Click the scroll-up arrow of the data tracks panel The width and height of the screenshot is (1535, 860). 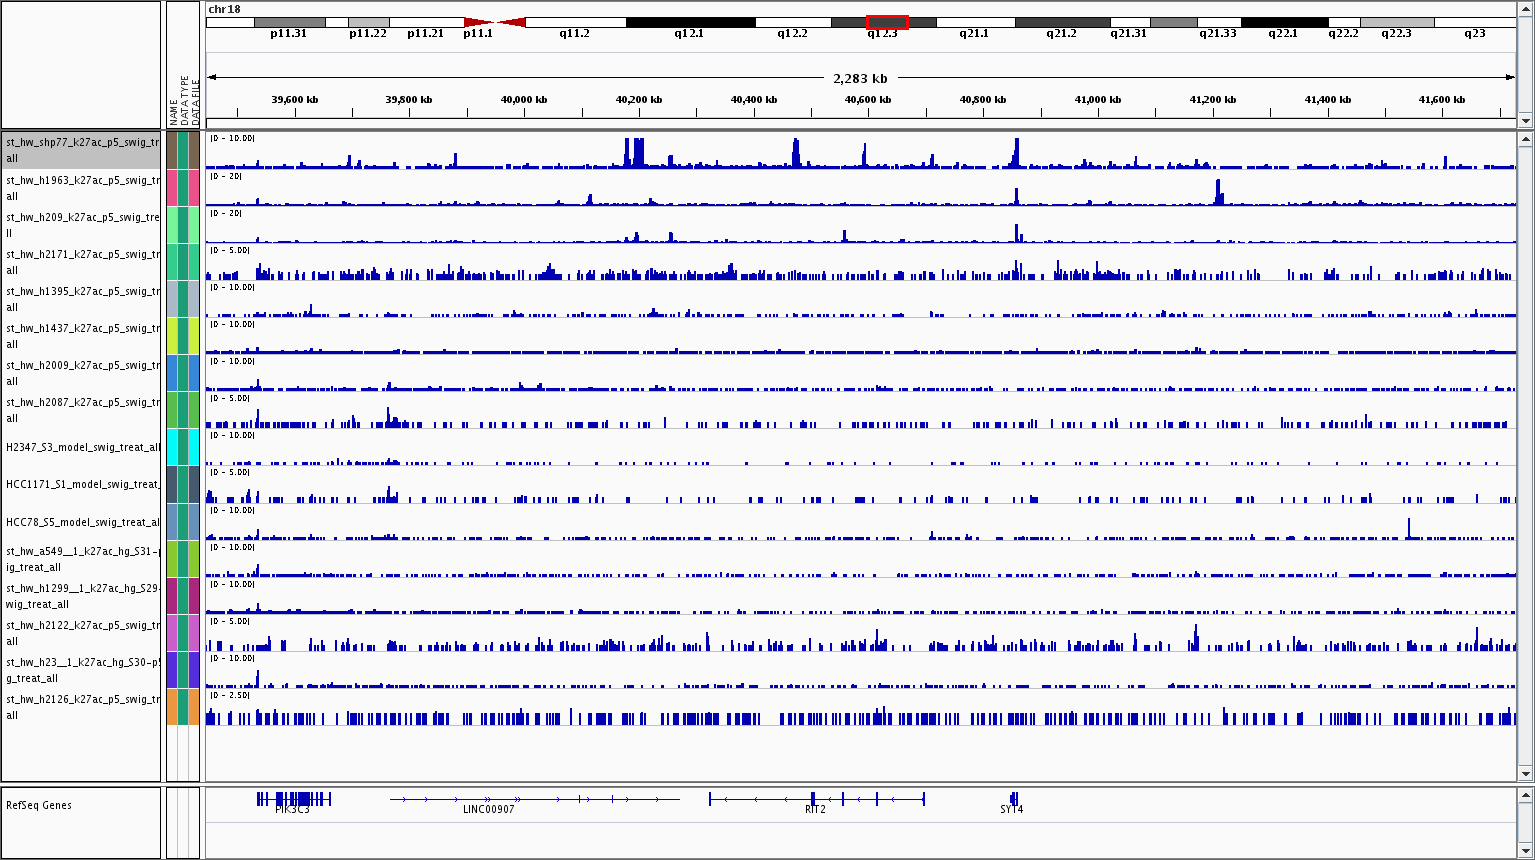click(x=1525, y=140)
